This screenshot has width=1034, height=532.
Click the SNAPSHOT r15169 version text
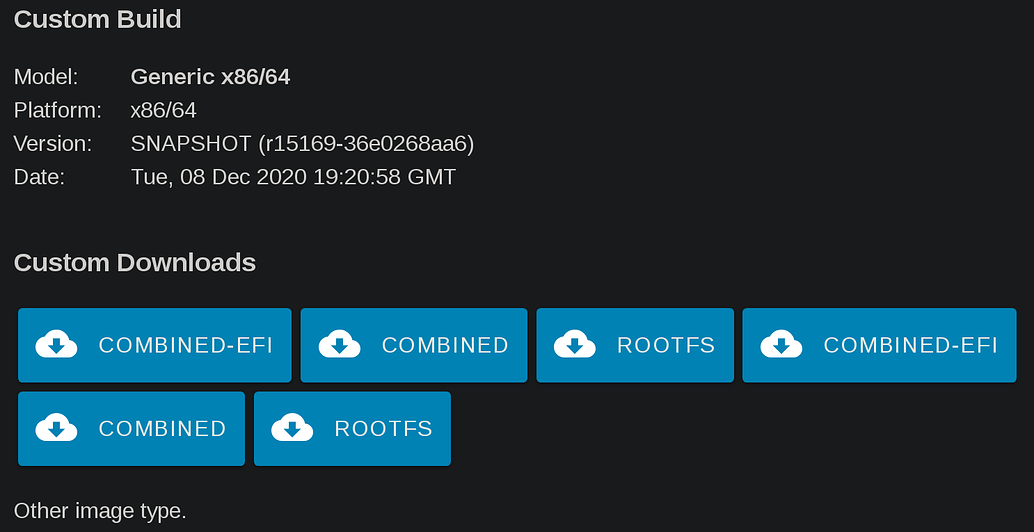[x=302, y=144]
